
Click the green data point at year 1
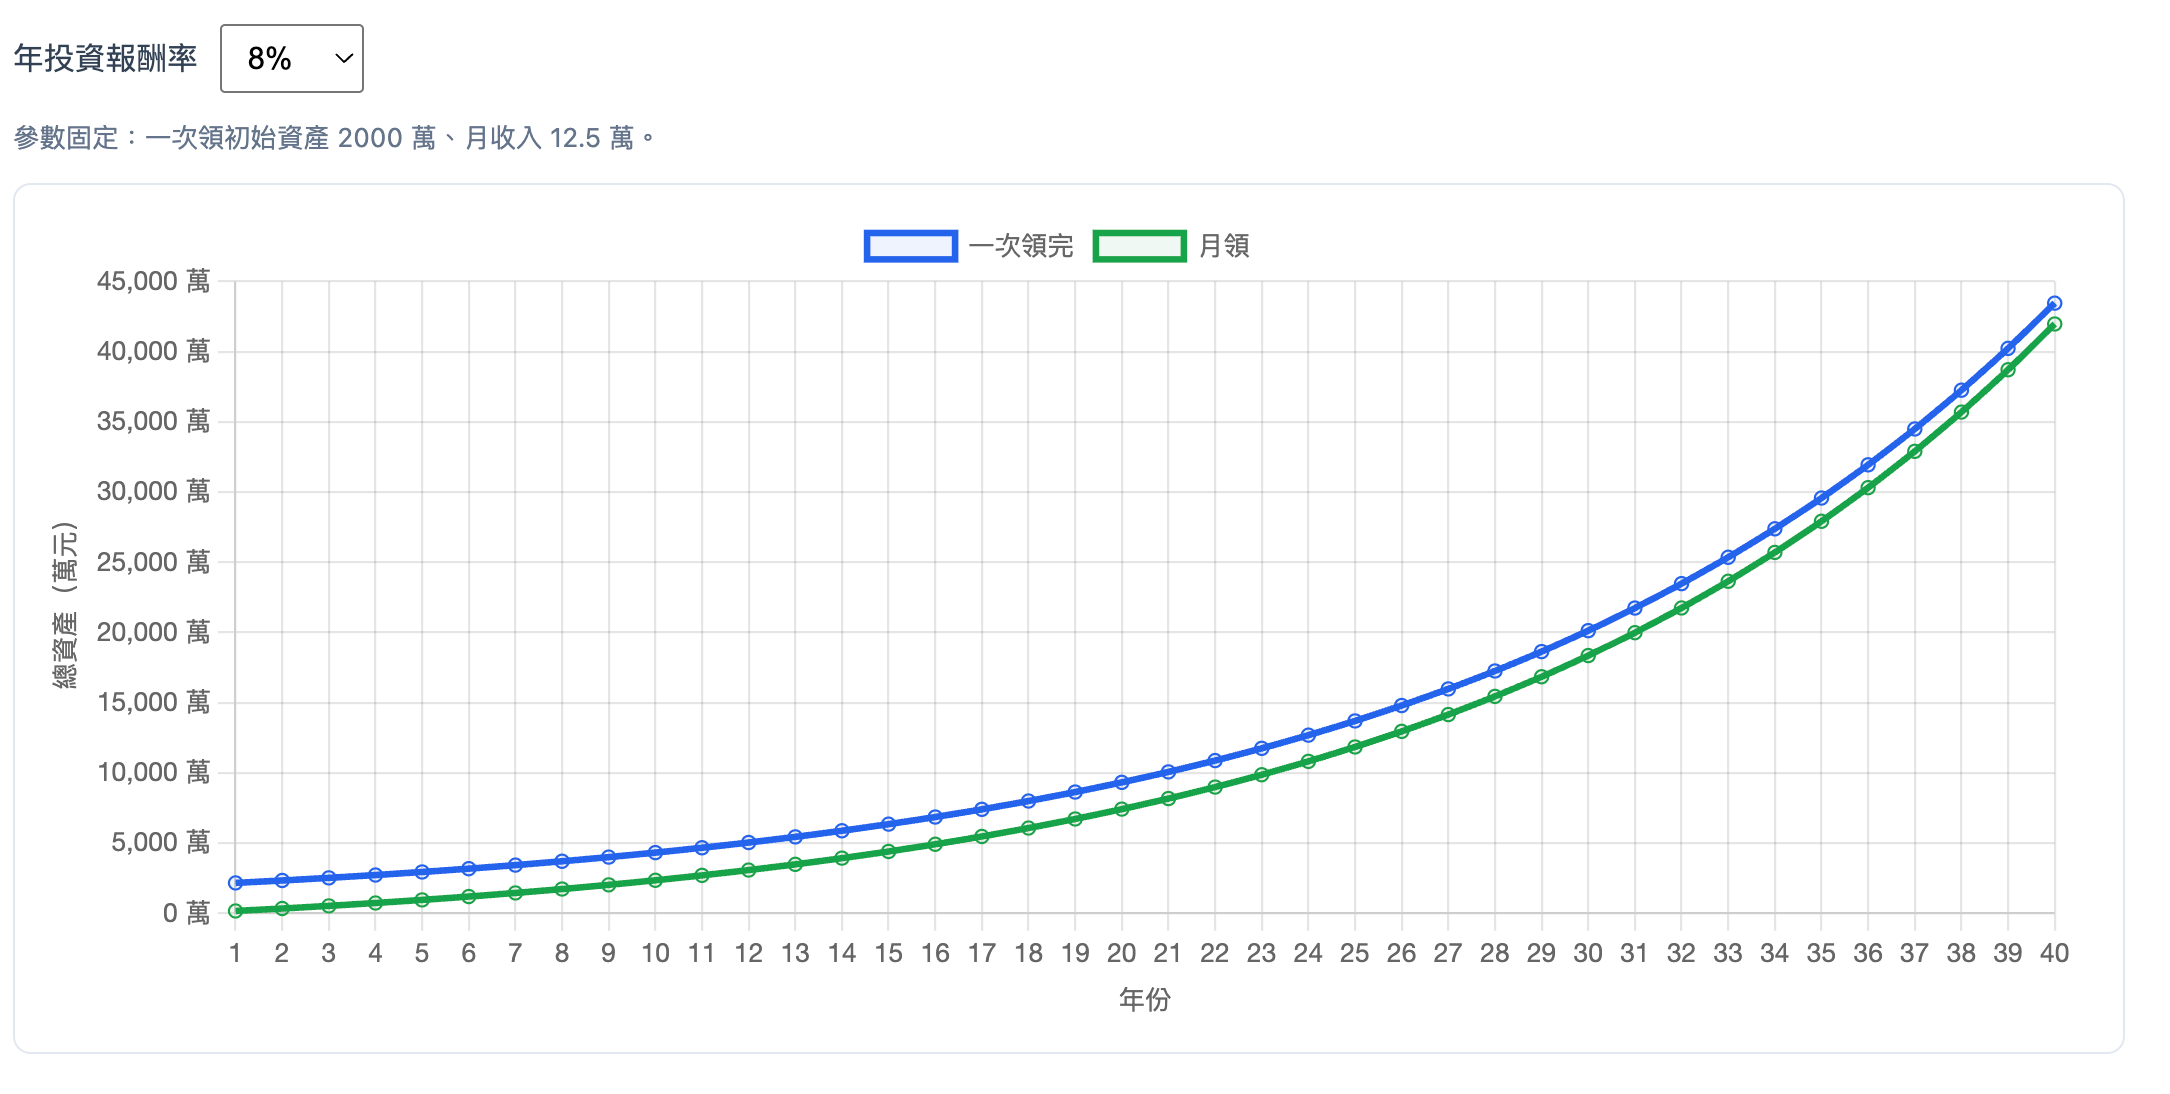point(235,911)
